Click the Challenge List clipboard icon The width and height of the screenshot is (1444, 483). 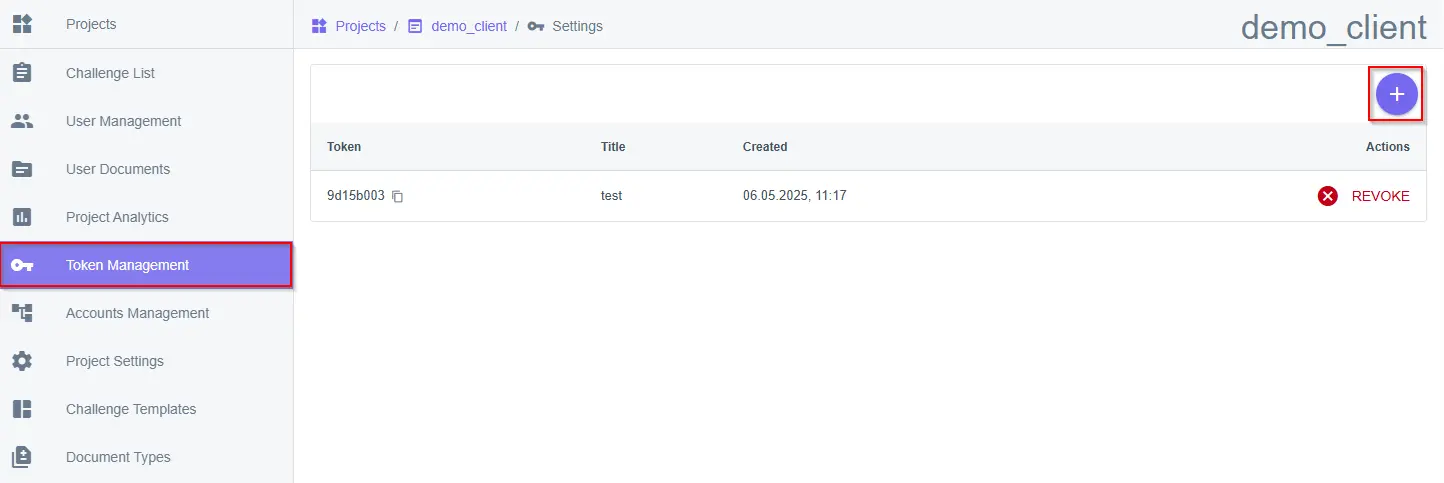pyautogui.click(x=22, y=73)
